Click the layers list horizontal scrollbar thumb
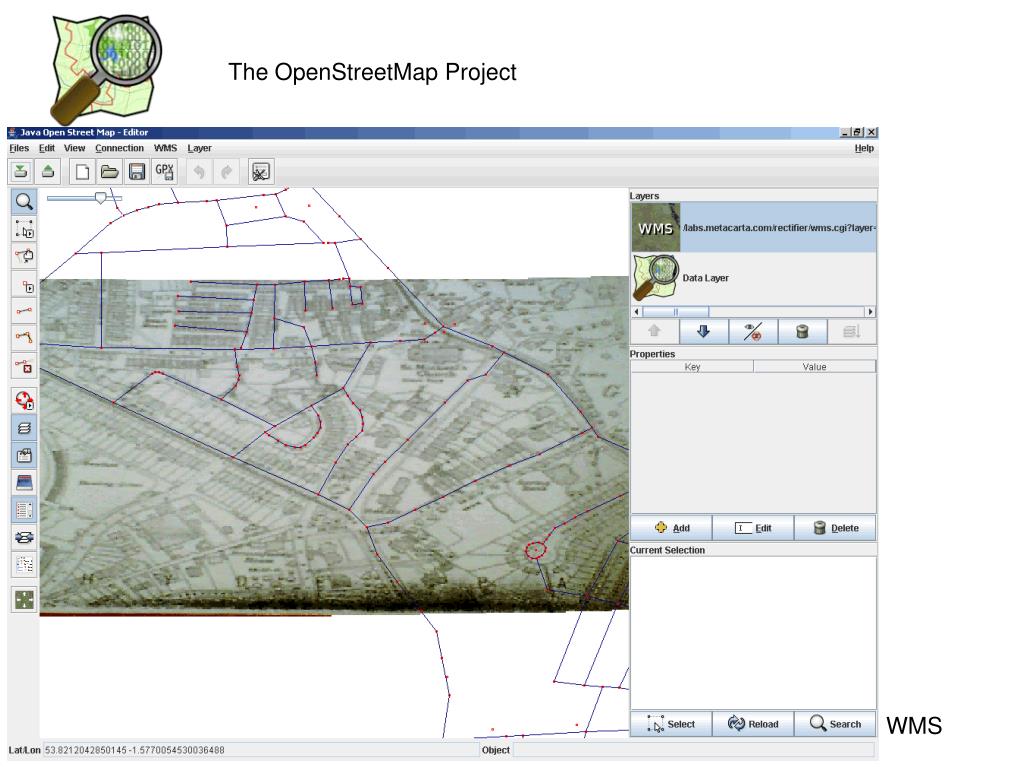 click(676, 312)
